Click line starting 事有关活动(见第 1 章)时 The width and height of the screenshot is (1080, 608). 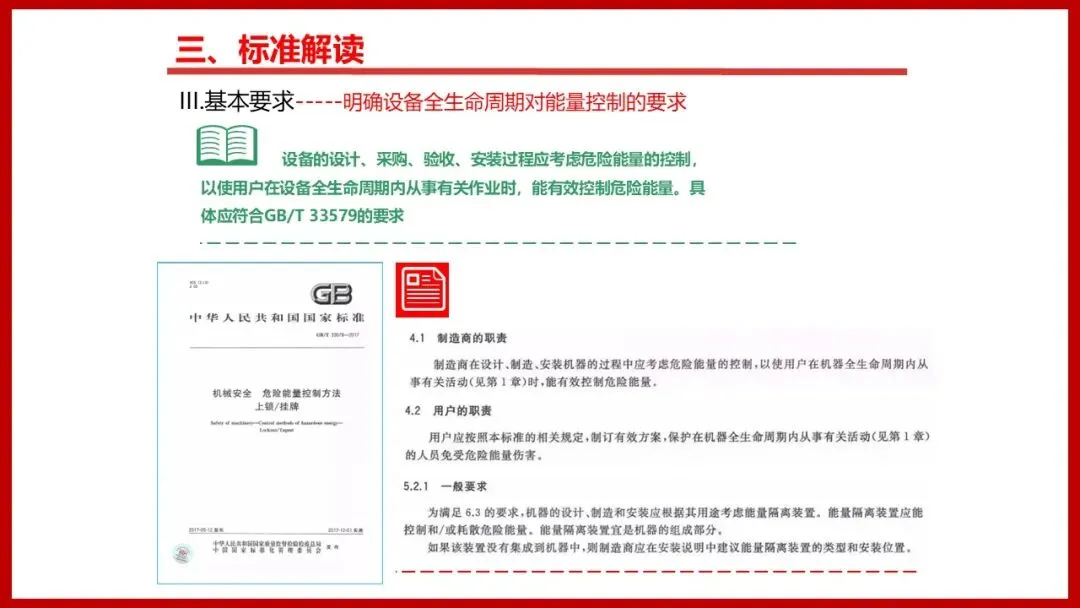pos(534,382)
